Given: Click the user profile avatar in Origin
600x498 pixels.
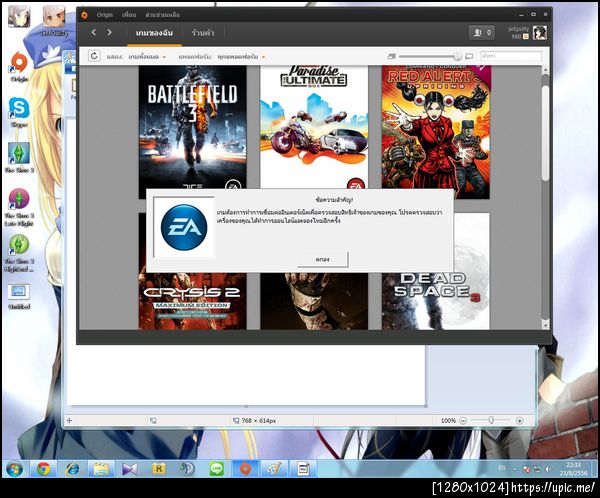Looking at the screenshot, I should [x=540, y=33].
